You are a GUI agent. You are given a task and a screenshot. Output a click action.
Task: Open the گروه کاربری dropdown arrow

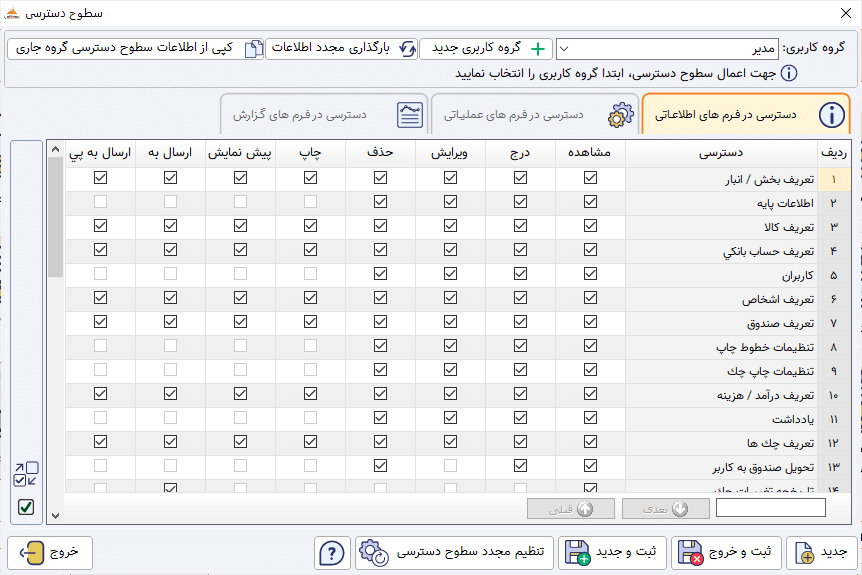pos(564,49)
